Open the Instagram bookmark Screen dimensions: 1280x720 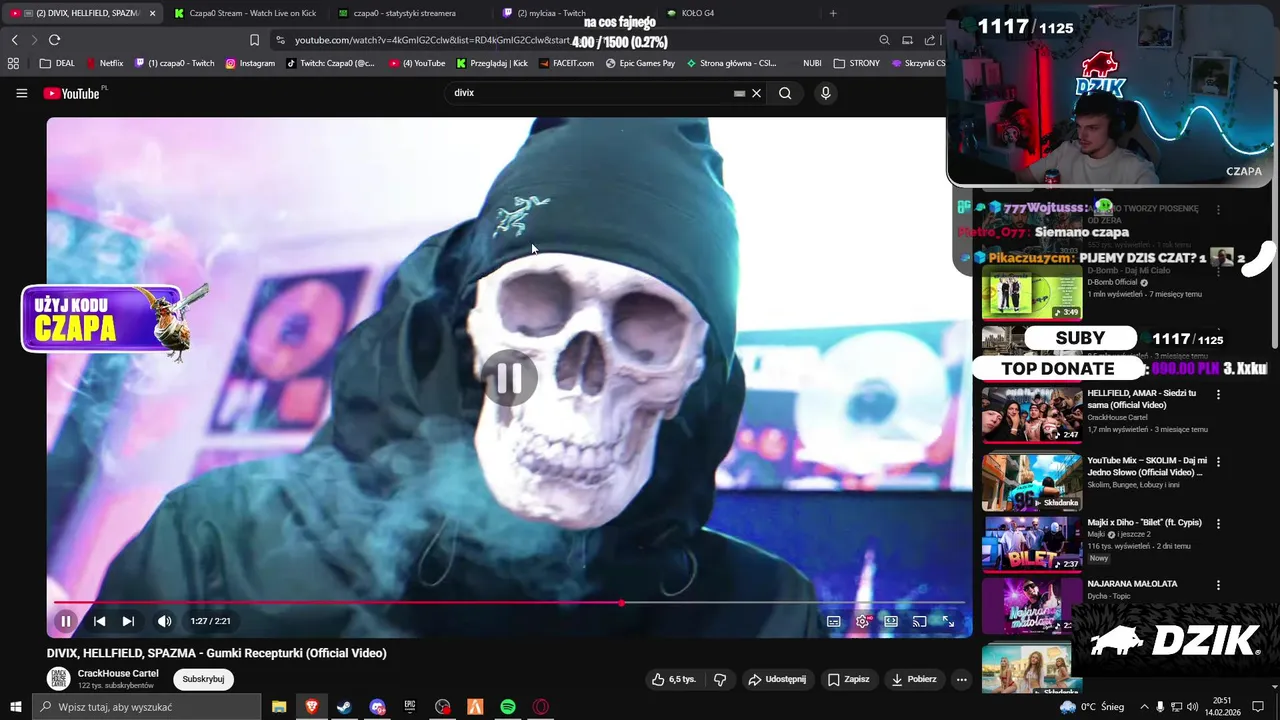[x=250, y=63]
